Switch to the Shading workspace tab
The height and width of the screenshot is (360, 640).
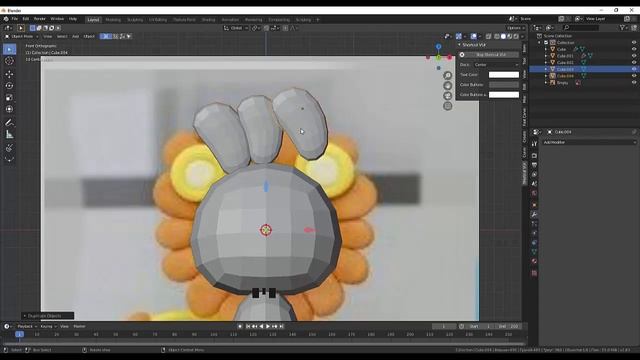point(208,20)
